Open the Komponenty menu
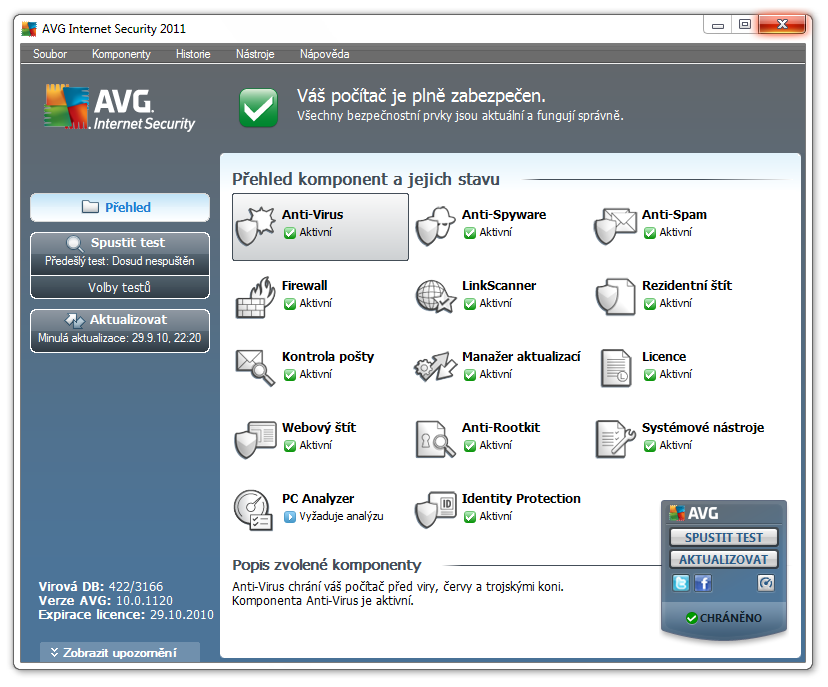Viewport: 828px width, 687px height. tap(121, 54)
